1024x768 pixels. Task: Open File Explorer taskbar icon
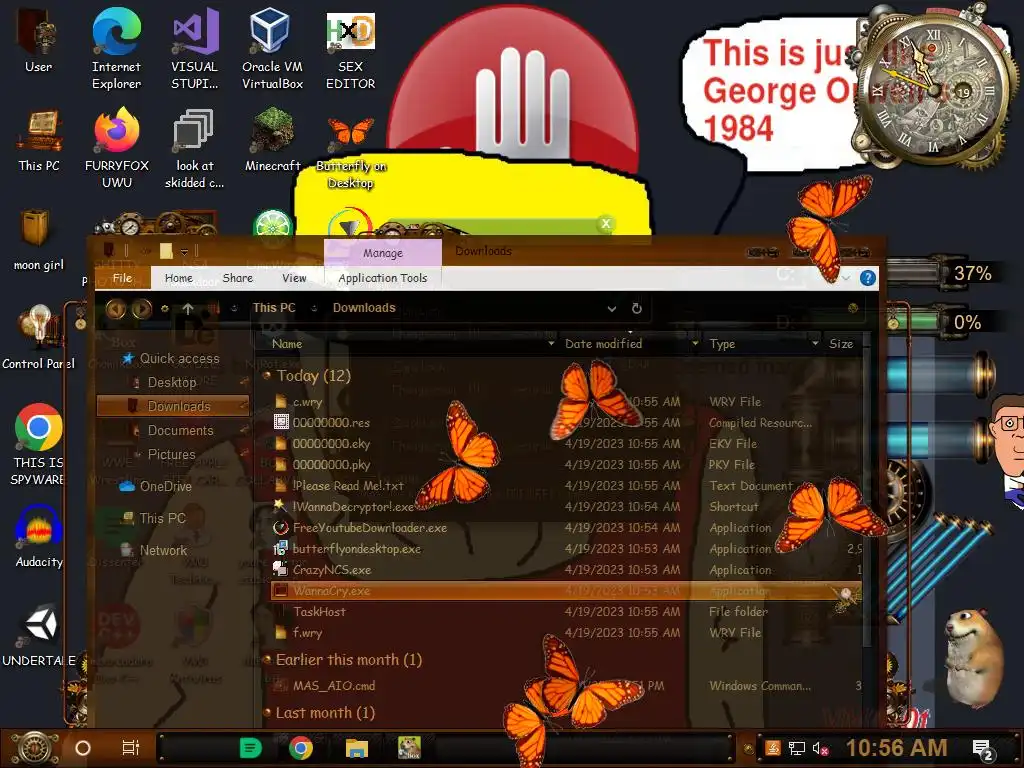coord(357,748)
